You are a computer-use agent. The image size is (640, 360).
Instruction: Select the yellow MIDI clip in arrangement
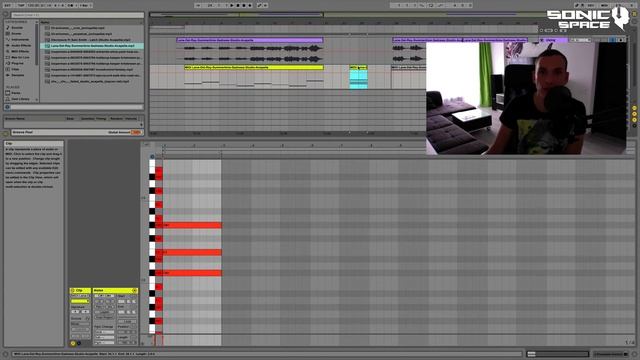pos(254,67)
